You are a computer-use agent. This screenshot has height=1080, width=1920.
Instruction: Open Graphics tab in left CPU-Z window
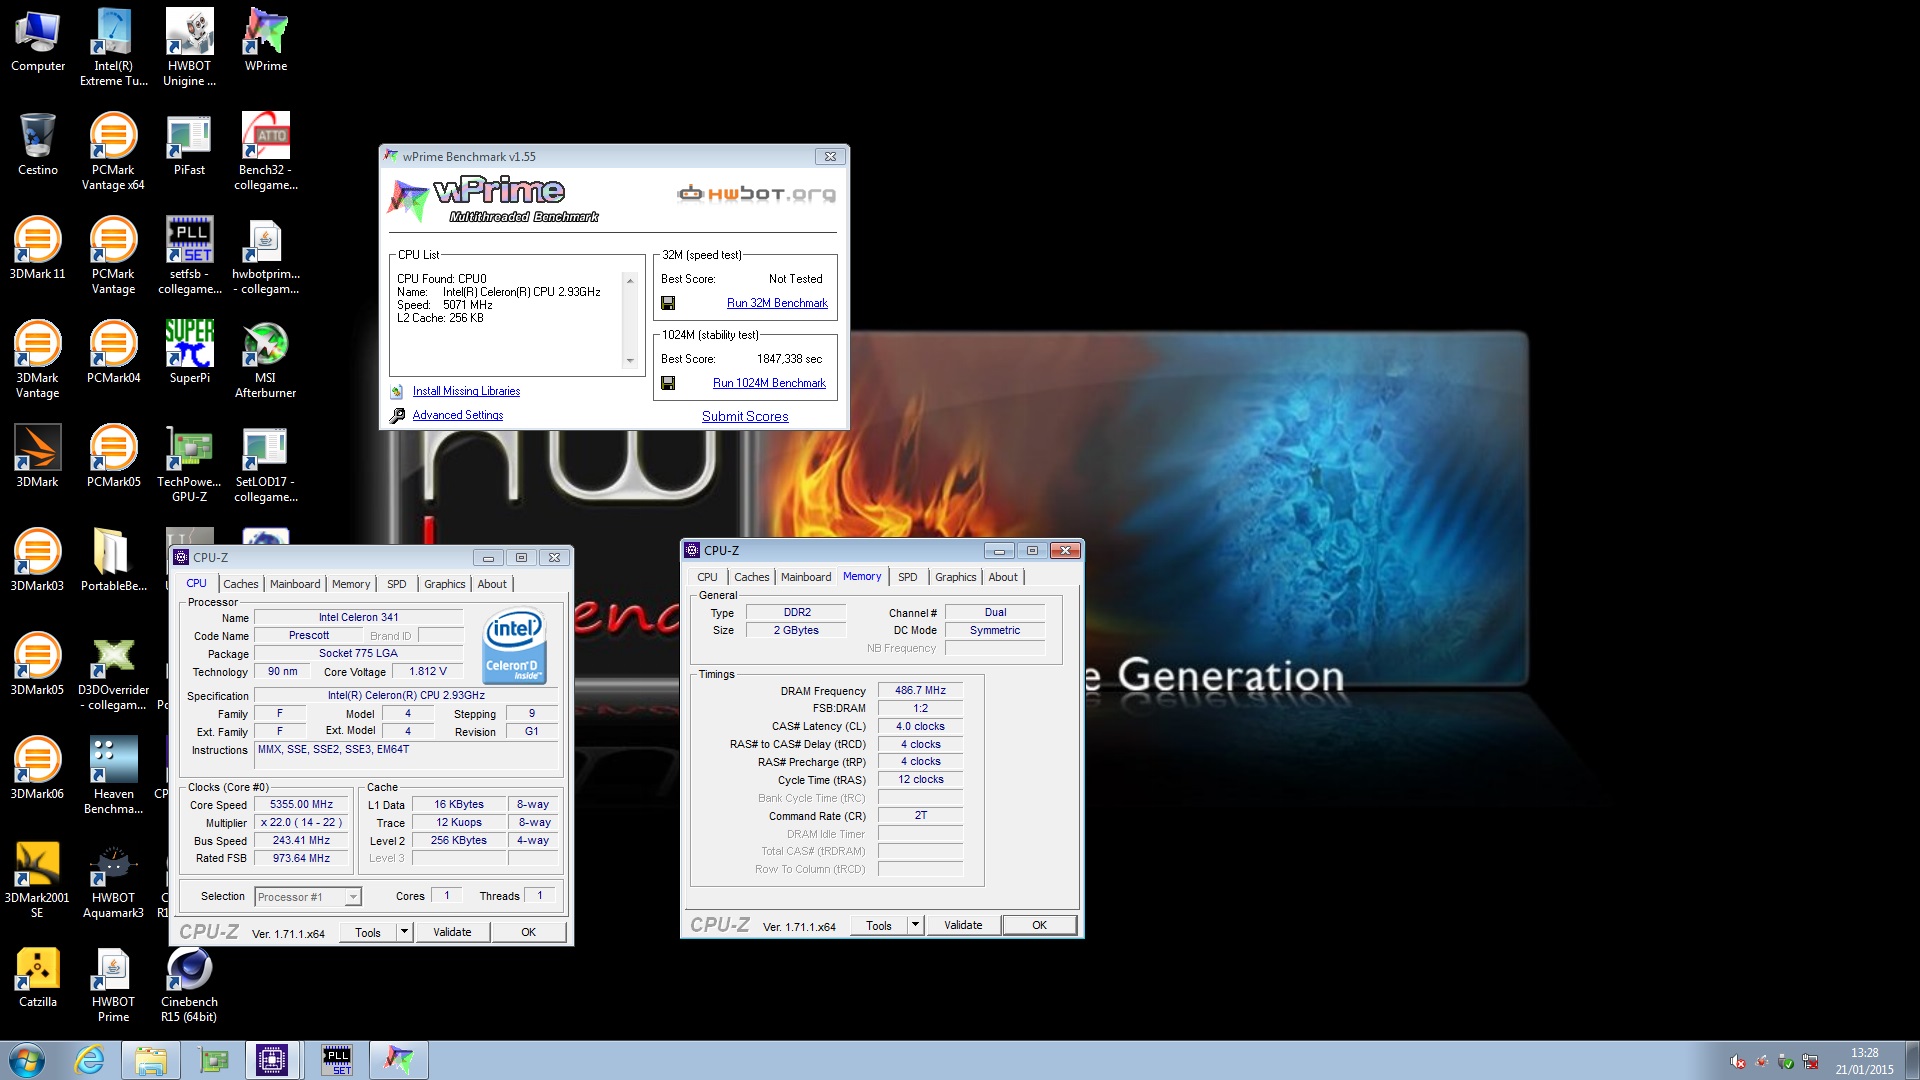click(445, 584)
